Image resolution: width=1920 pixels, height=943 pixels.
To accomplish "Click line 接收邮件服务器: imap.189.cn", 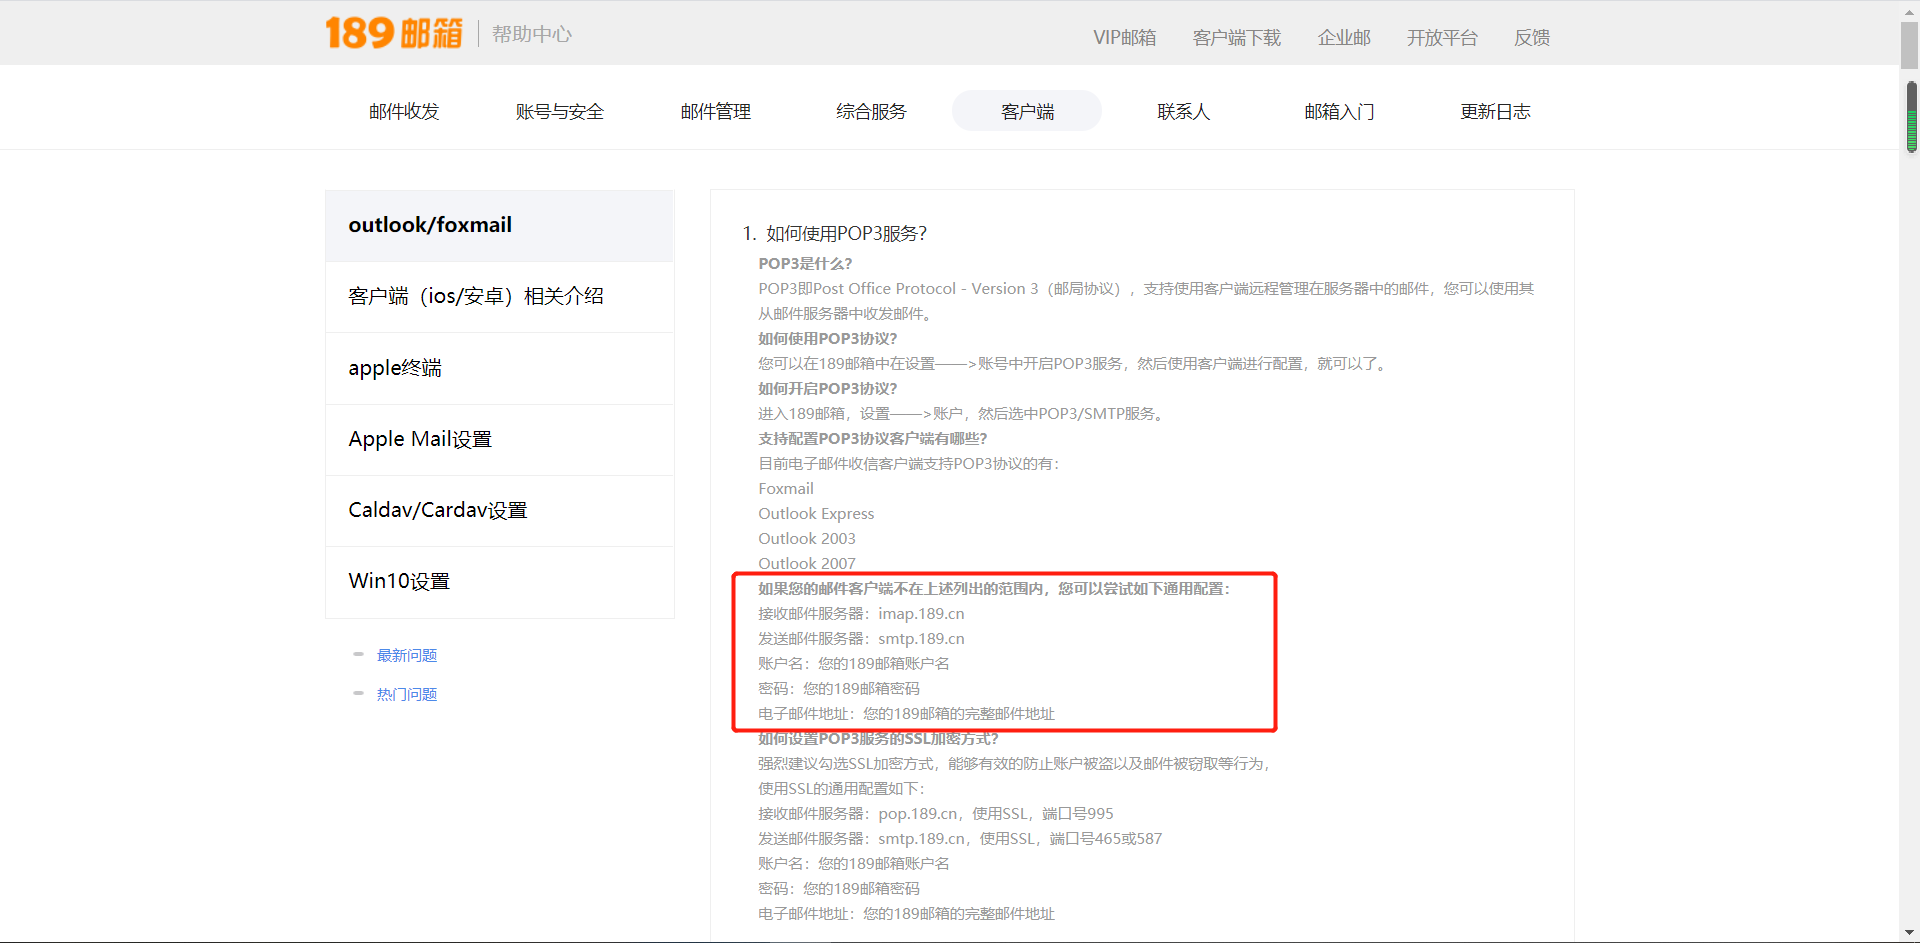I will click(x=861, y=614).
